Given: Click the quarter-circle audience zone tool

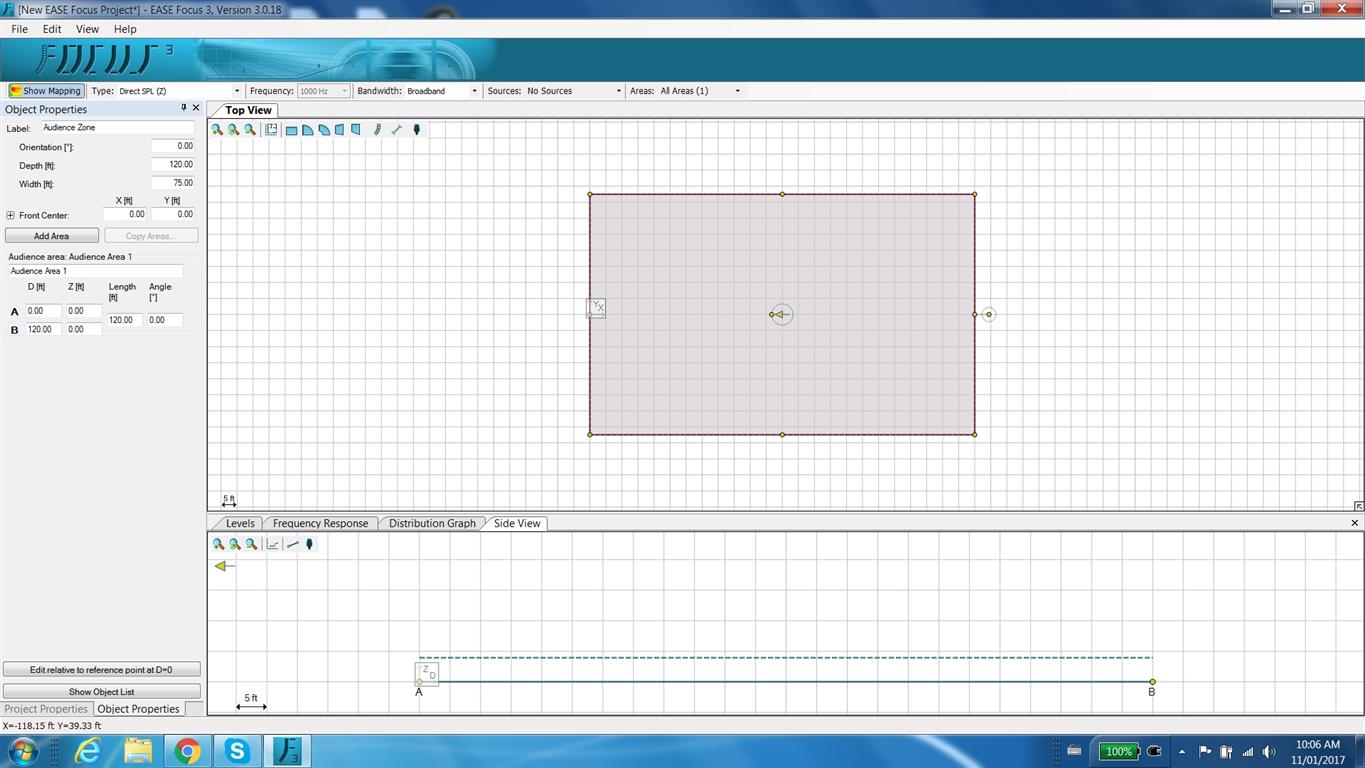Looking at the screenshot, I should coord(308,130).
